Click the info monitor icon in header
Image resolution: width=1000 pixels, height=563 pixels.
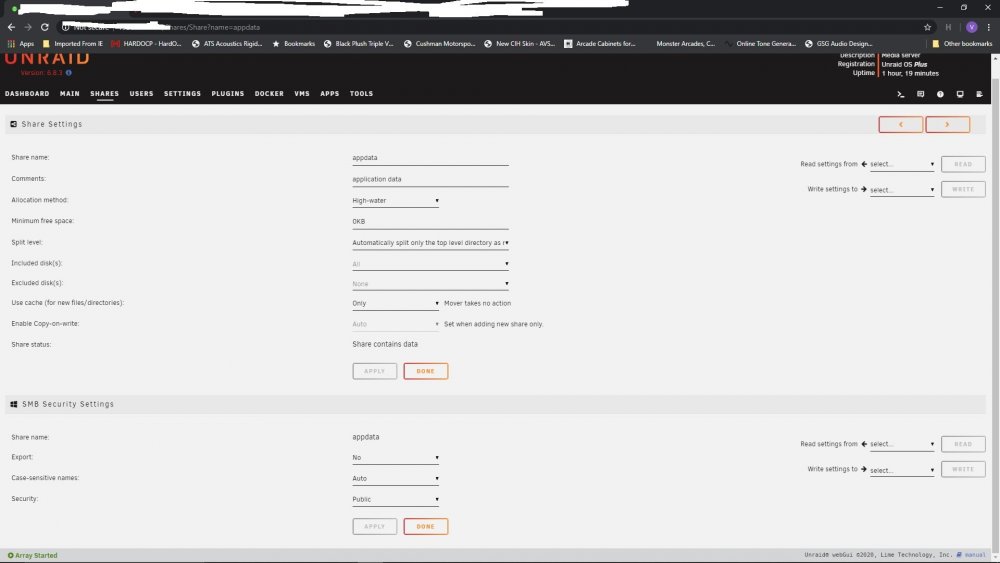point(960,94)
